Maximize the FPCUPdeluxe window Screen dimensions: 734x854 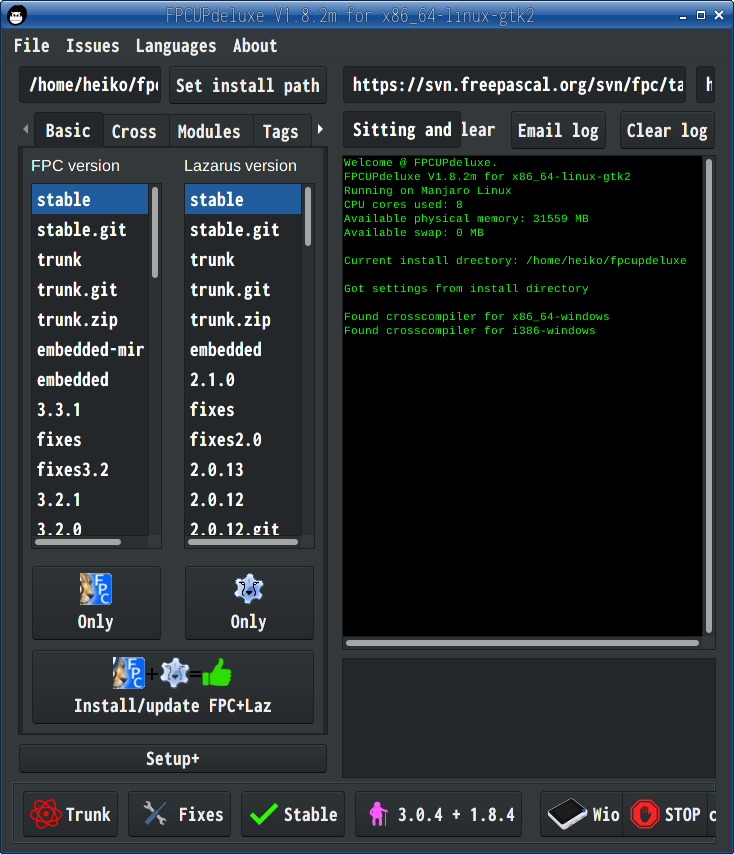[701, 15]
